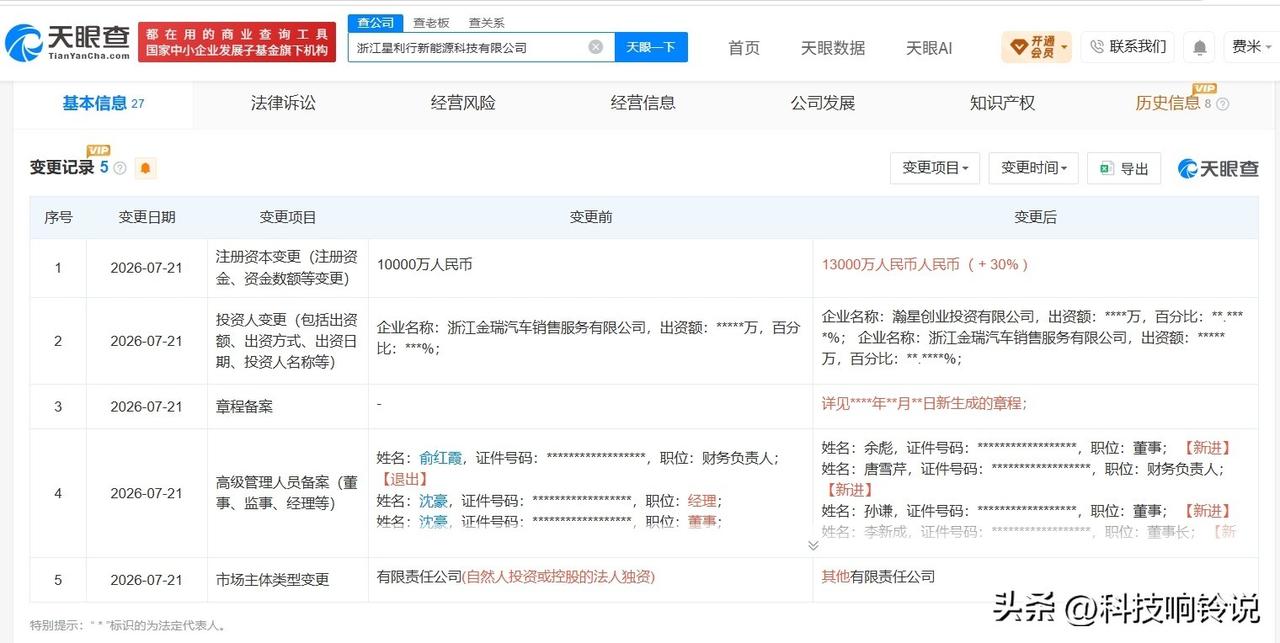Click the TianYanCha logo at top left
Image resolution: width=1280 pixels, height=643 pixels.
(x=68, y=41)
